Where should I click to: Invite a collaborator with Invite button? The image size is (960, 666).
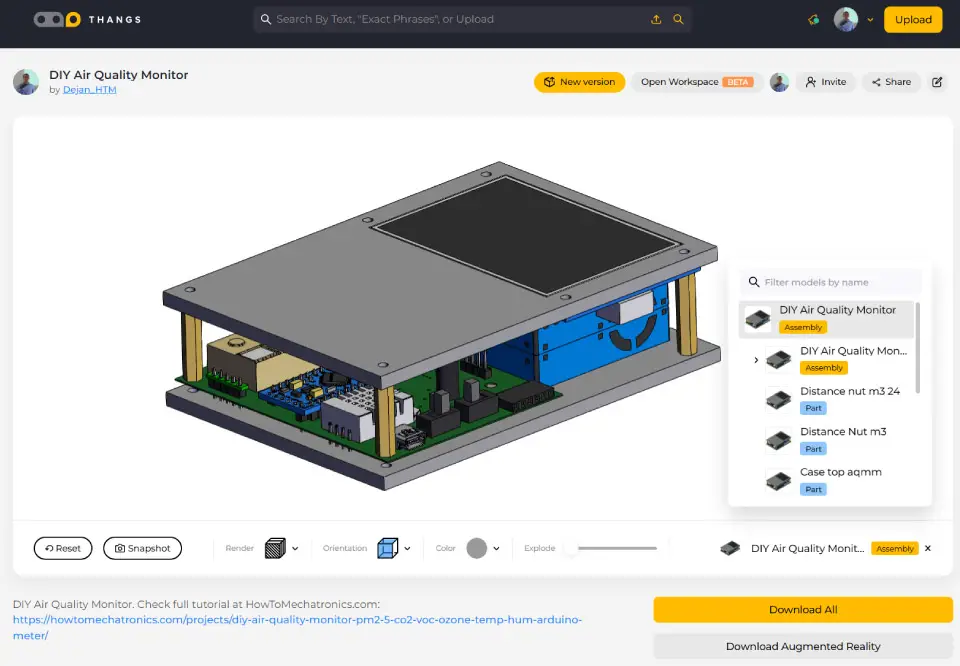[826, 82]
